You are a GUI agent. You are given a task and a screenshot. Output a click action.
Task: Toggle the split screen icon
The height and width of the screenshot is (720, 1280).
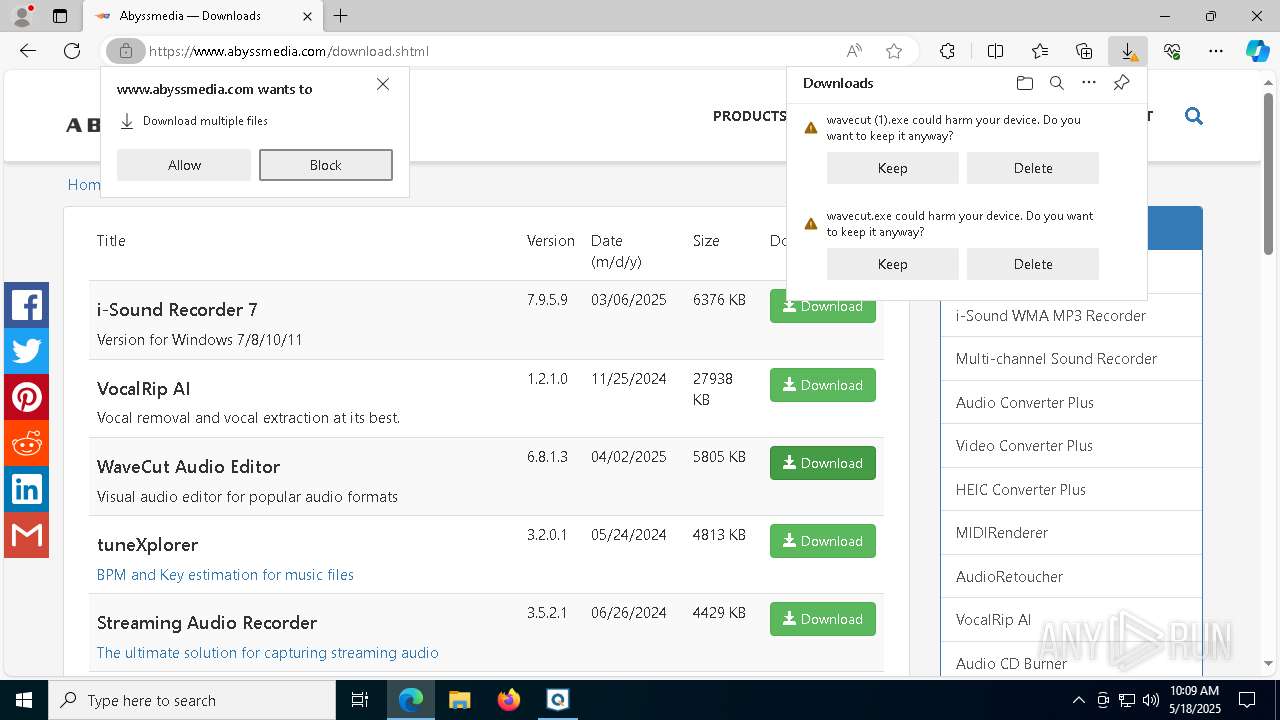[995, 51]
